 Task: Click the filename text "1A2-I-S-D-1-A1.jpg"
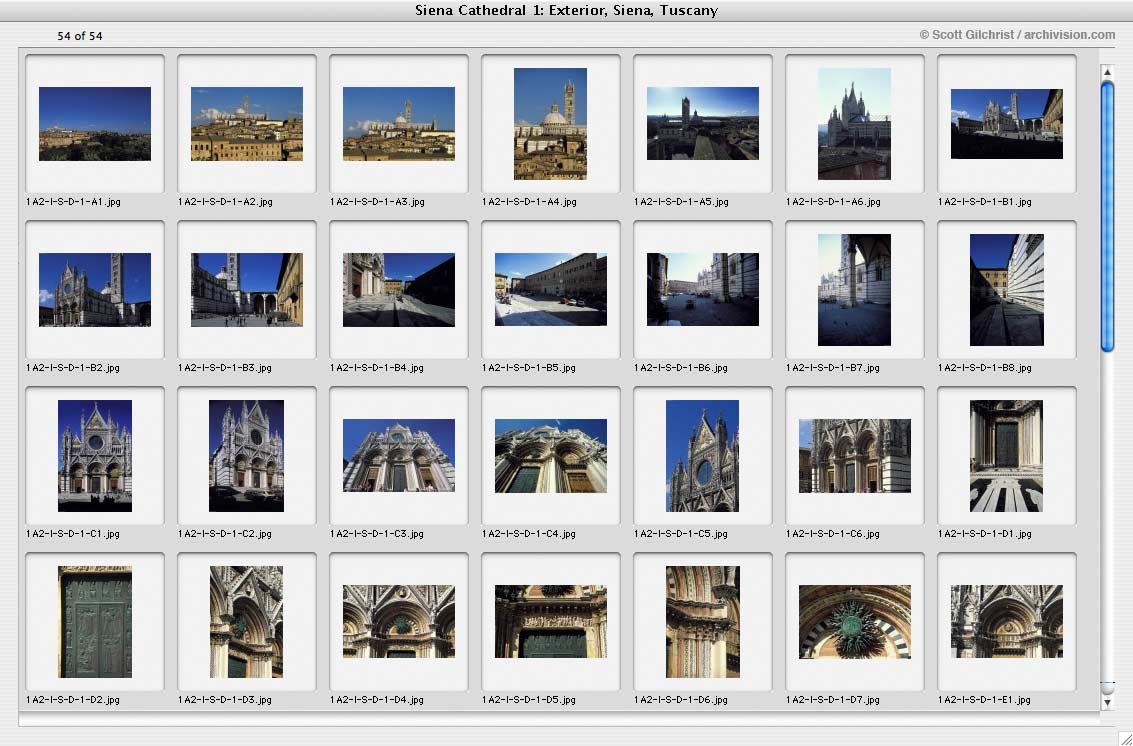[x=73, y=202]
